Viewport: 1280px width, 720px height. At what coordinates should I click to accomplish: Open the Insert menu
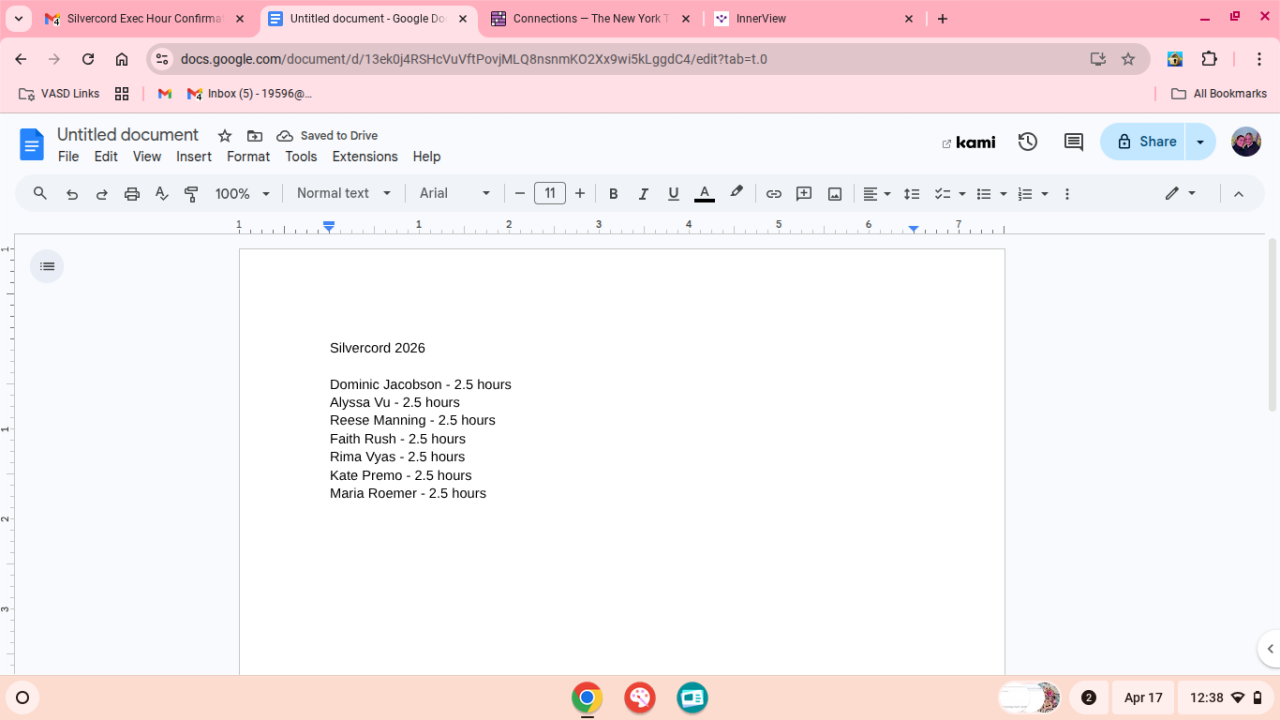coord(194,157)
